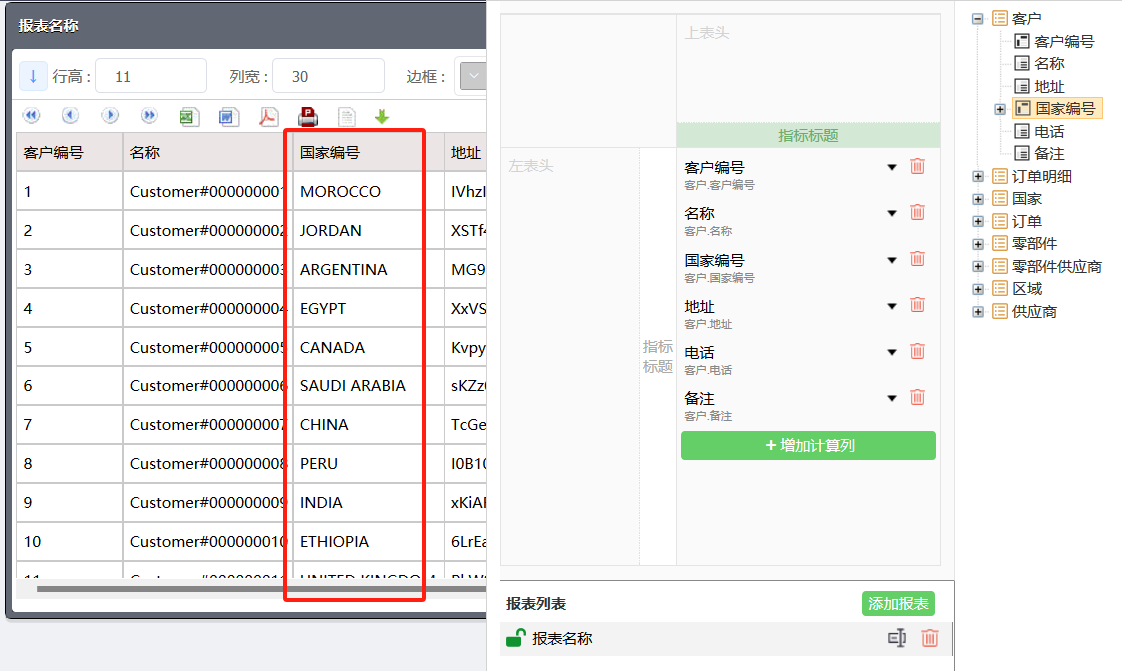Rename the report in 报表列表
Screen dimensions: 1122x671
(897, 638)
